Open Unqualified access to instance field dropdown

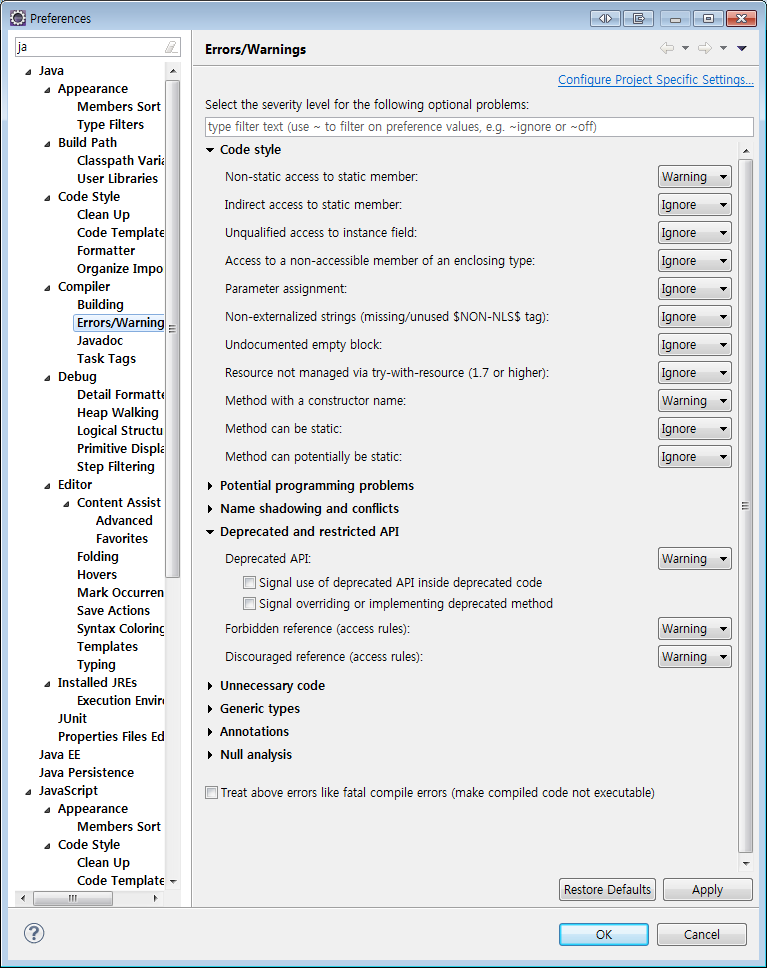695,233
